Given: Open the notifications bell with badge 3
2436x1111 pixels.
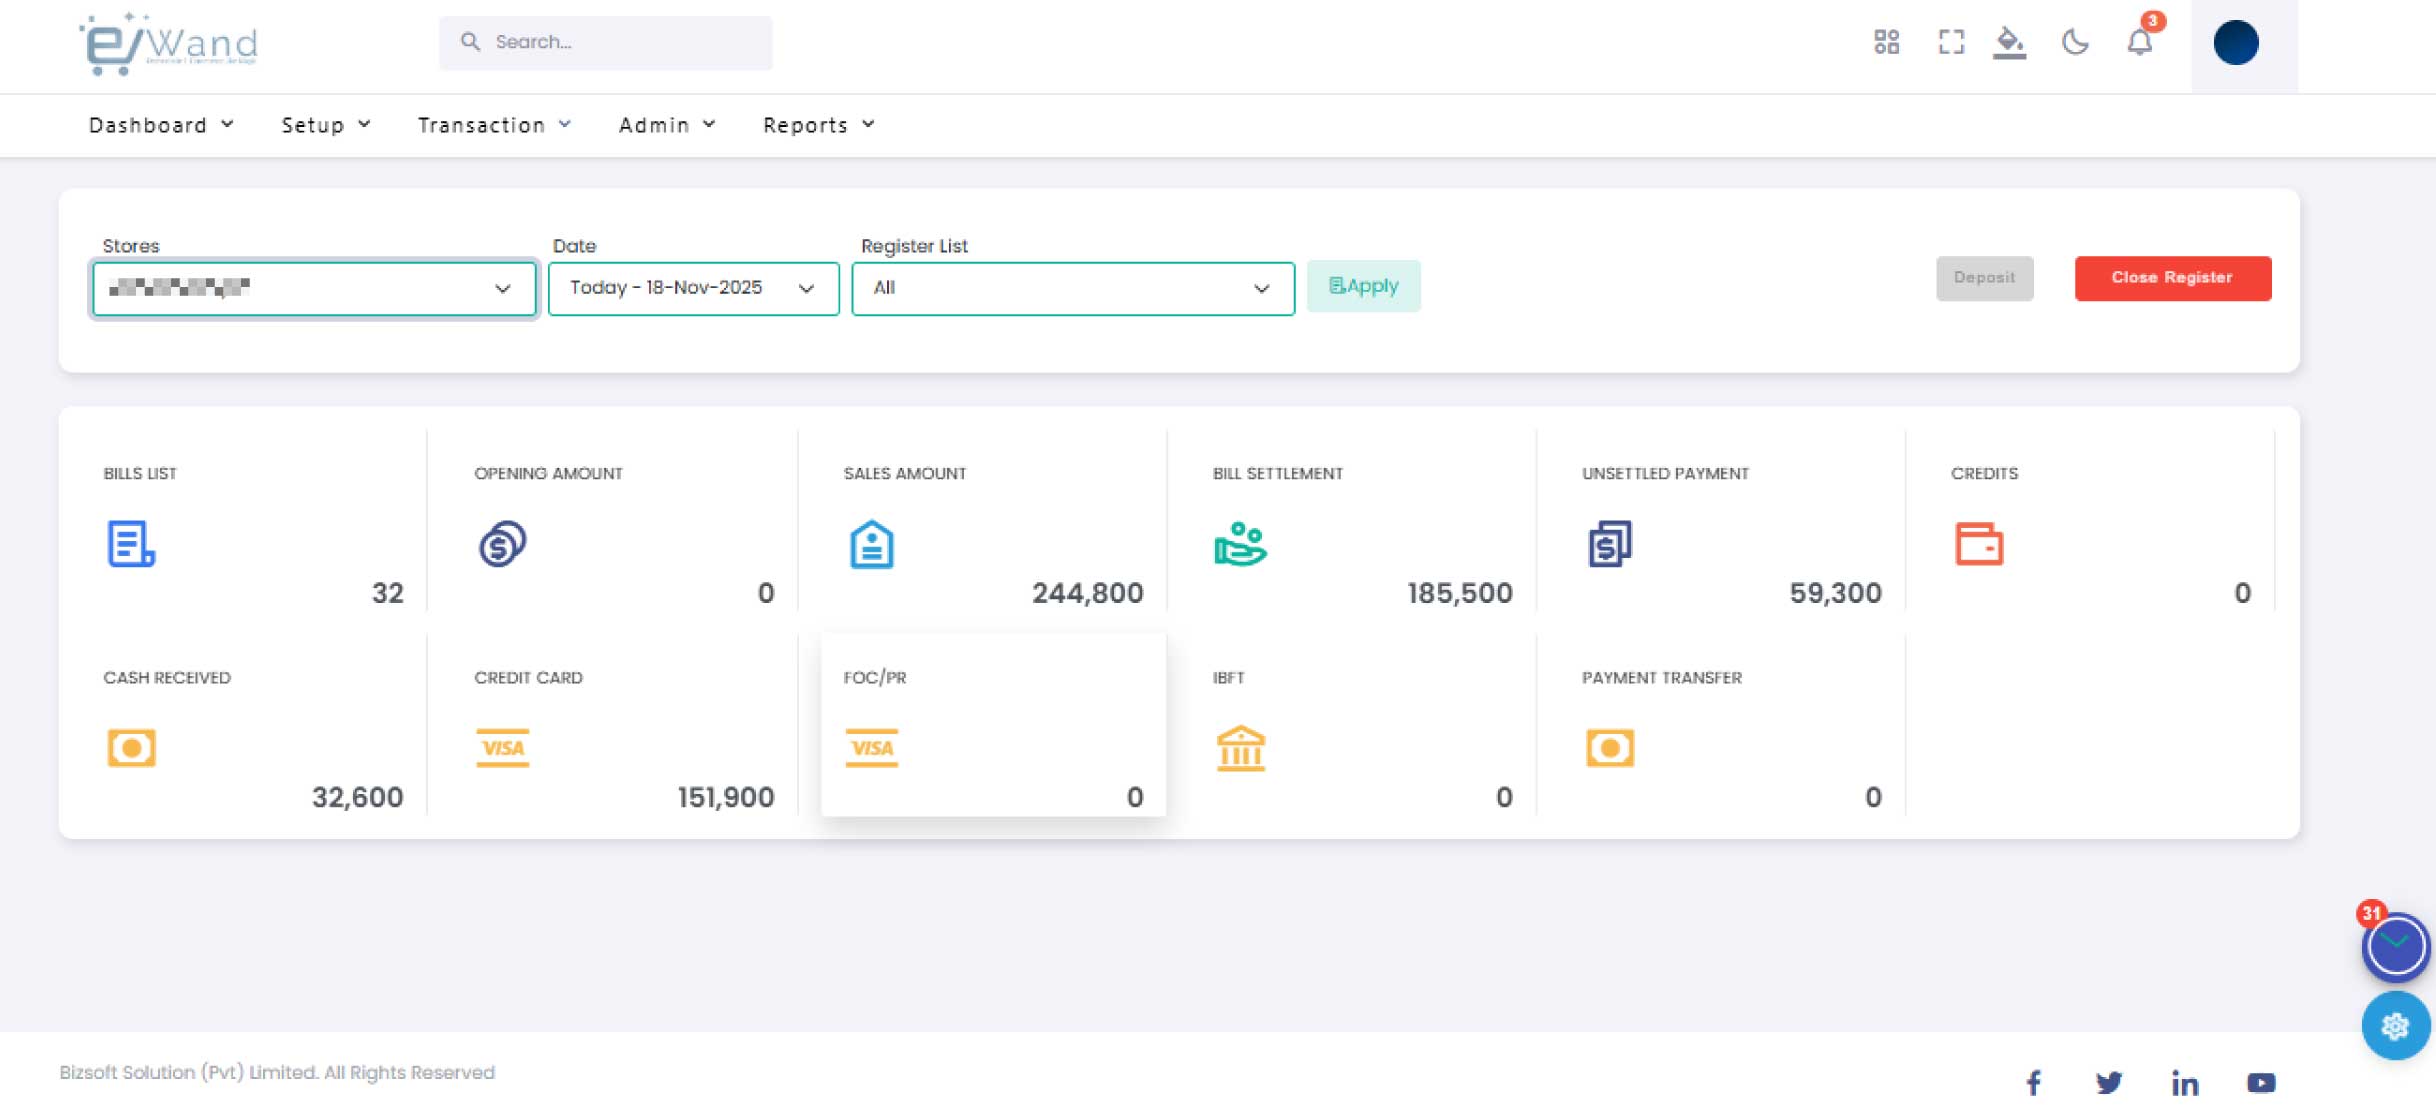Looking at the screenshot, I should pos(2140,42).
